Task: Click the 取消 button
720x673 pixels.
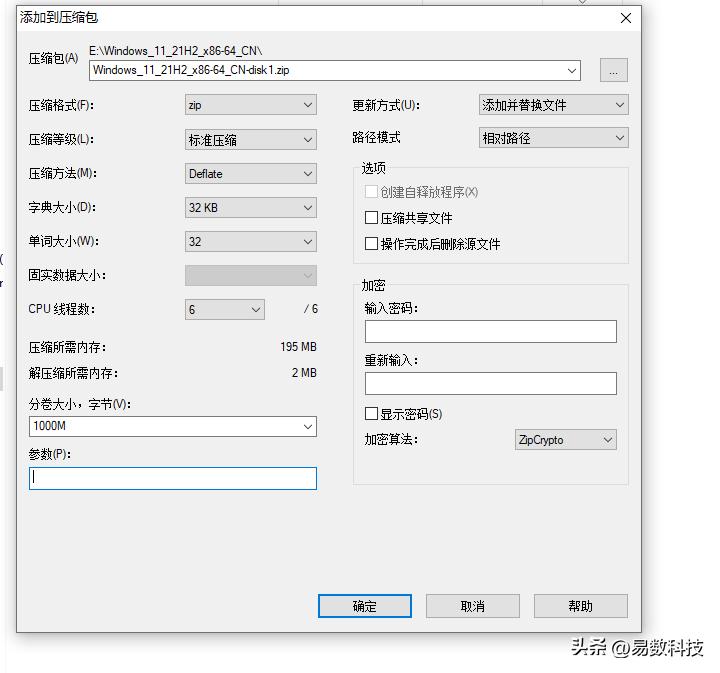Action: coord(472,606)
